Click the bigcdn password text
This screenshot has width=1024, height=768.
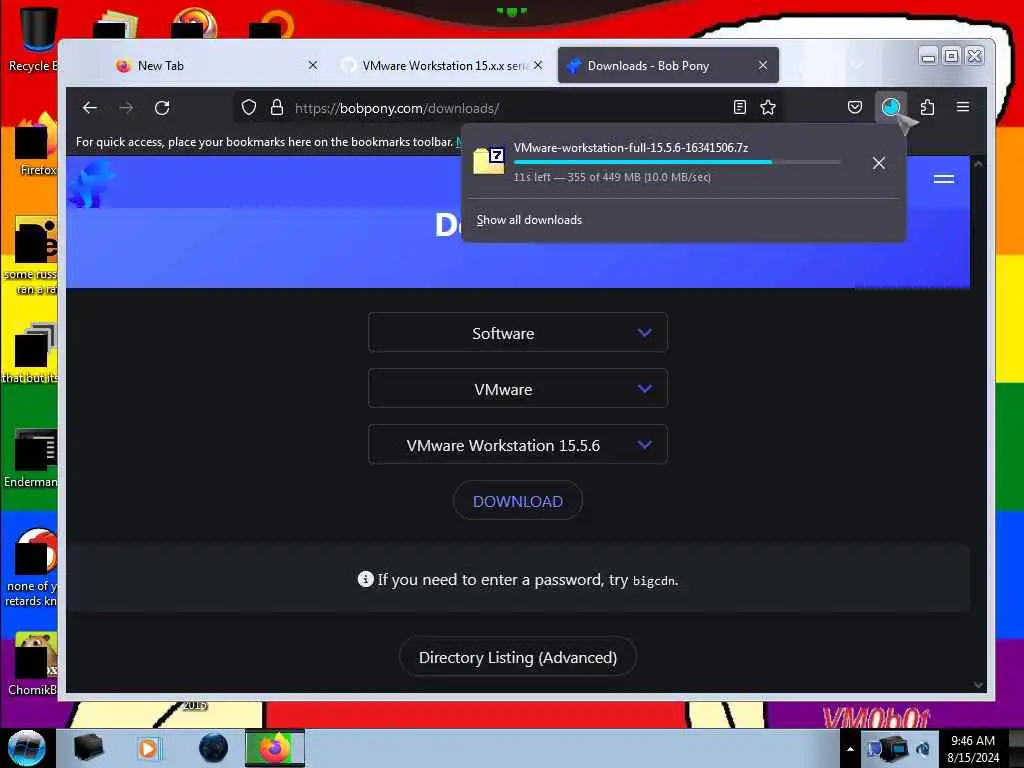pyautogui.click(x=654, y=581)
